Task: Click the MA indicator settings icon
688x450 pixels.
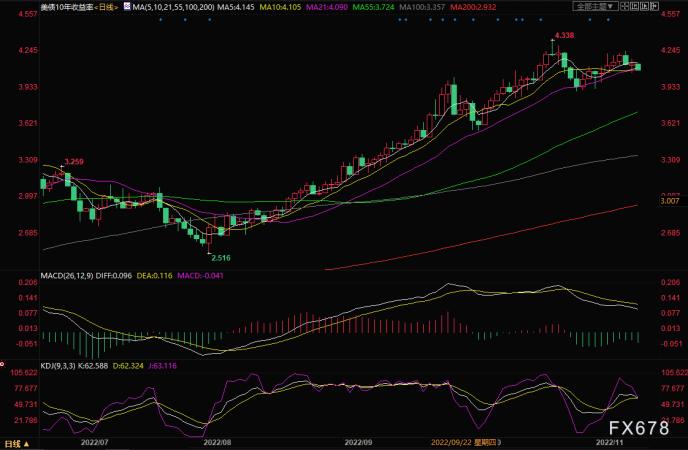Action: coord(126,6)
